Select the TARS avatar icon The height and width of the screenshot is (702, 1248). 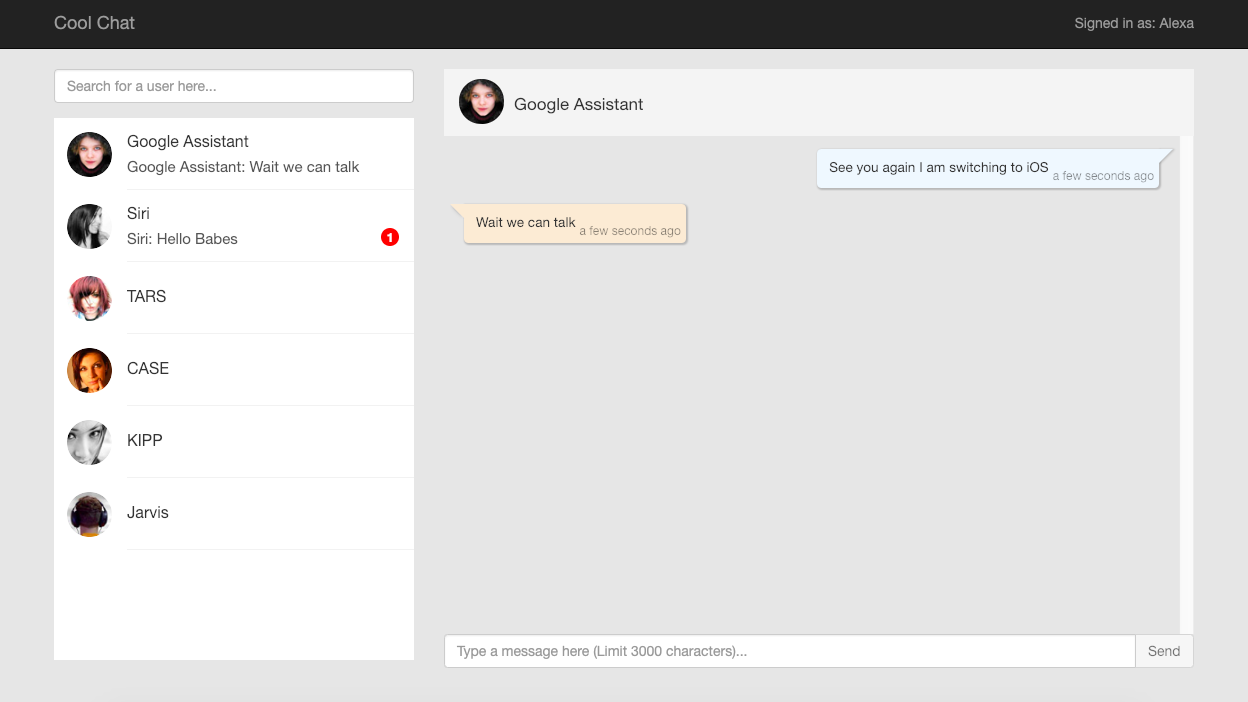coord(89,298)
